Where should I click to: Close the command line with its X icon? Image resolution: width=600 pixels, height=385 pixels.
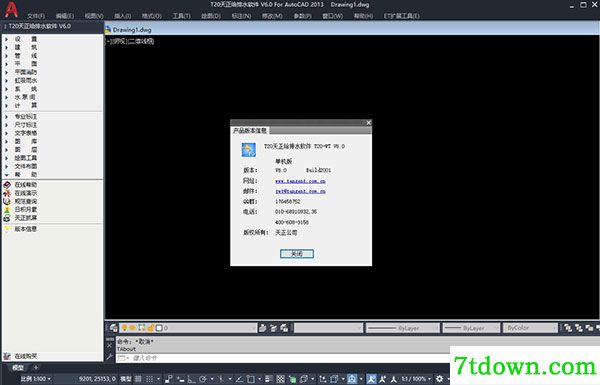[109, 346]
